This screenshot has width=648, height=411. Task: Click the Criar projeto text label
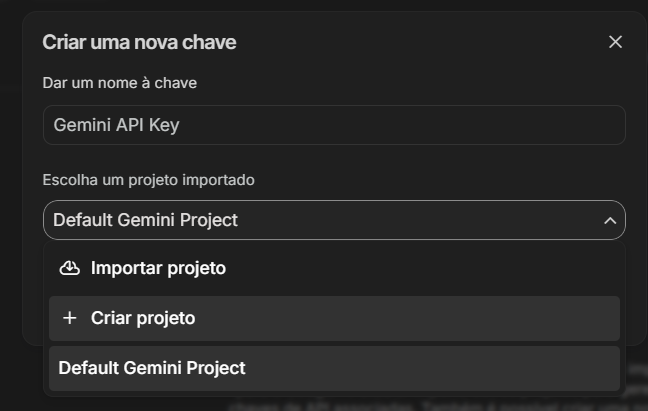[x=143, y=318]
